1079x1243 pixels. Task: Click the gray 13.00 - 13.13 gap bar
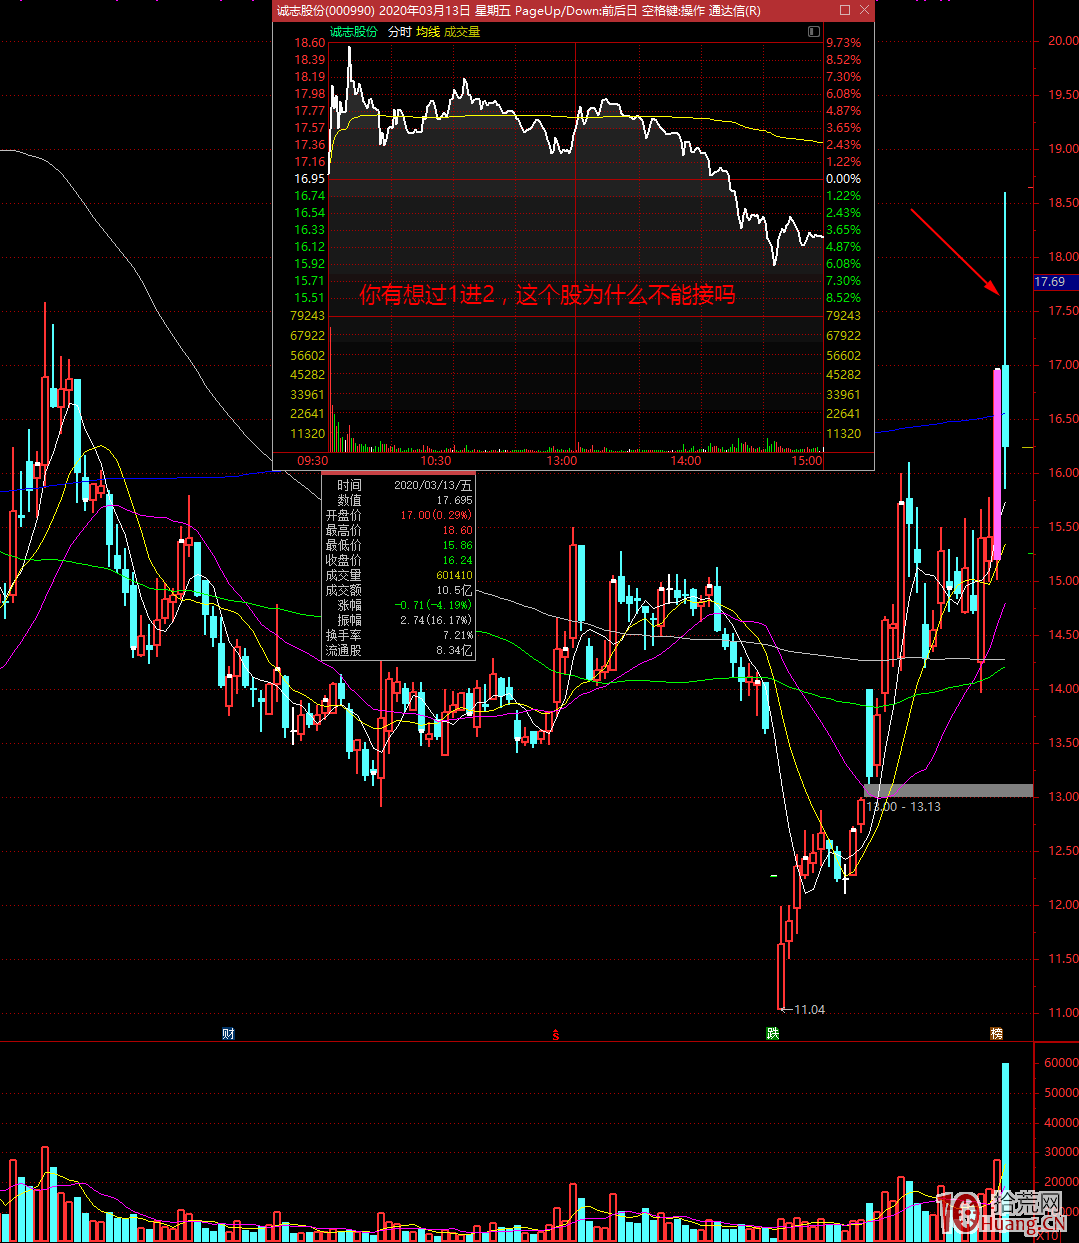coord(948,791)
